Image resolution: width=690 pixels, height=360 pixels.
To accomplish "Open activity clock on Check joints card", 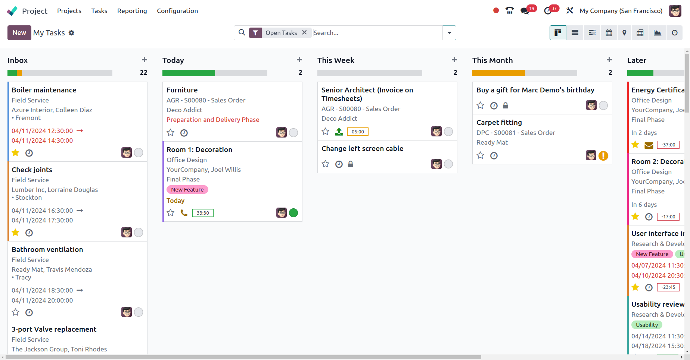I will 29,232.
